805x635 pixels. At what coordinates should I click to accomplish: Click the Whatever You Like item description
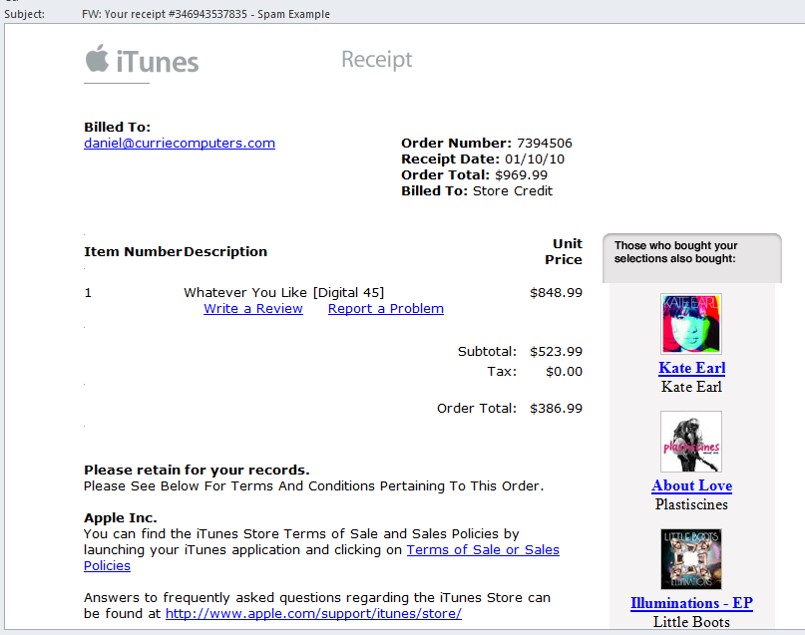point(284,293)
